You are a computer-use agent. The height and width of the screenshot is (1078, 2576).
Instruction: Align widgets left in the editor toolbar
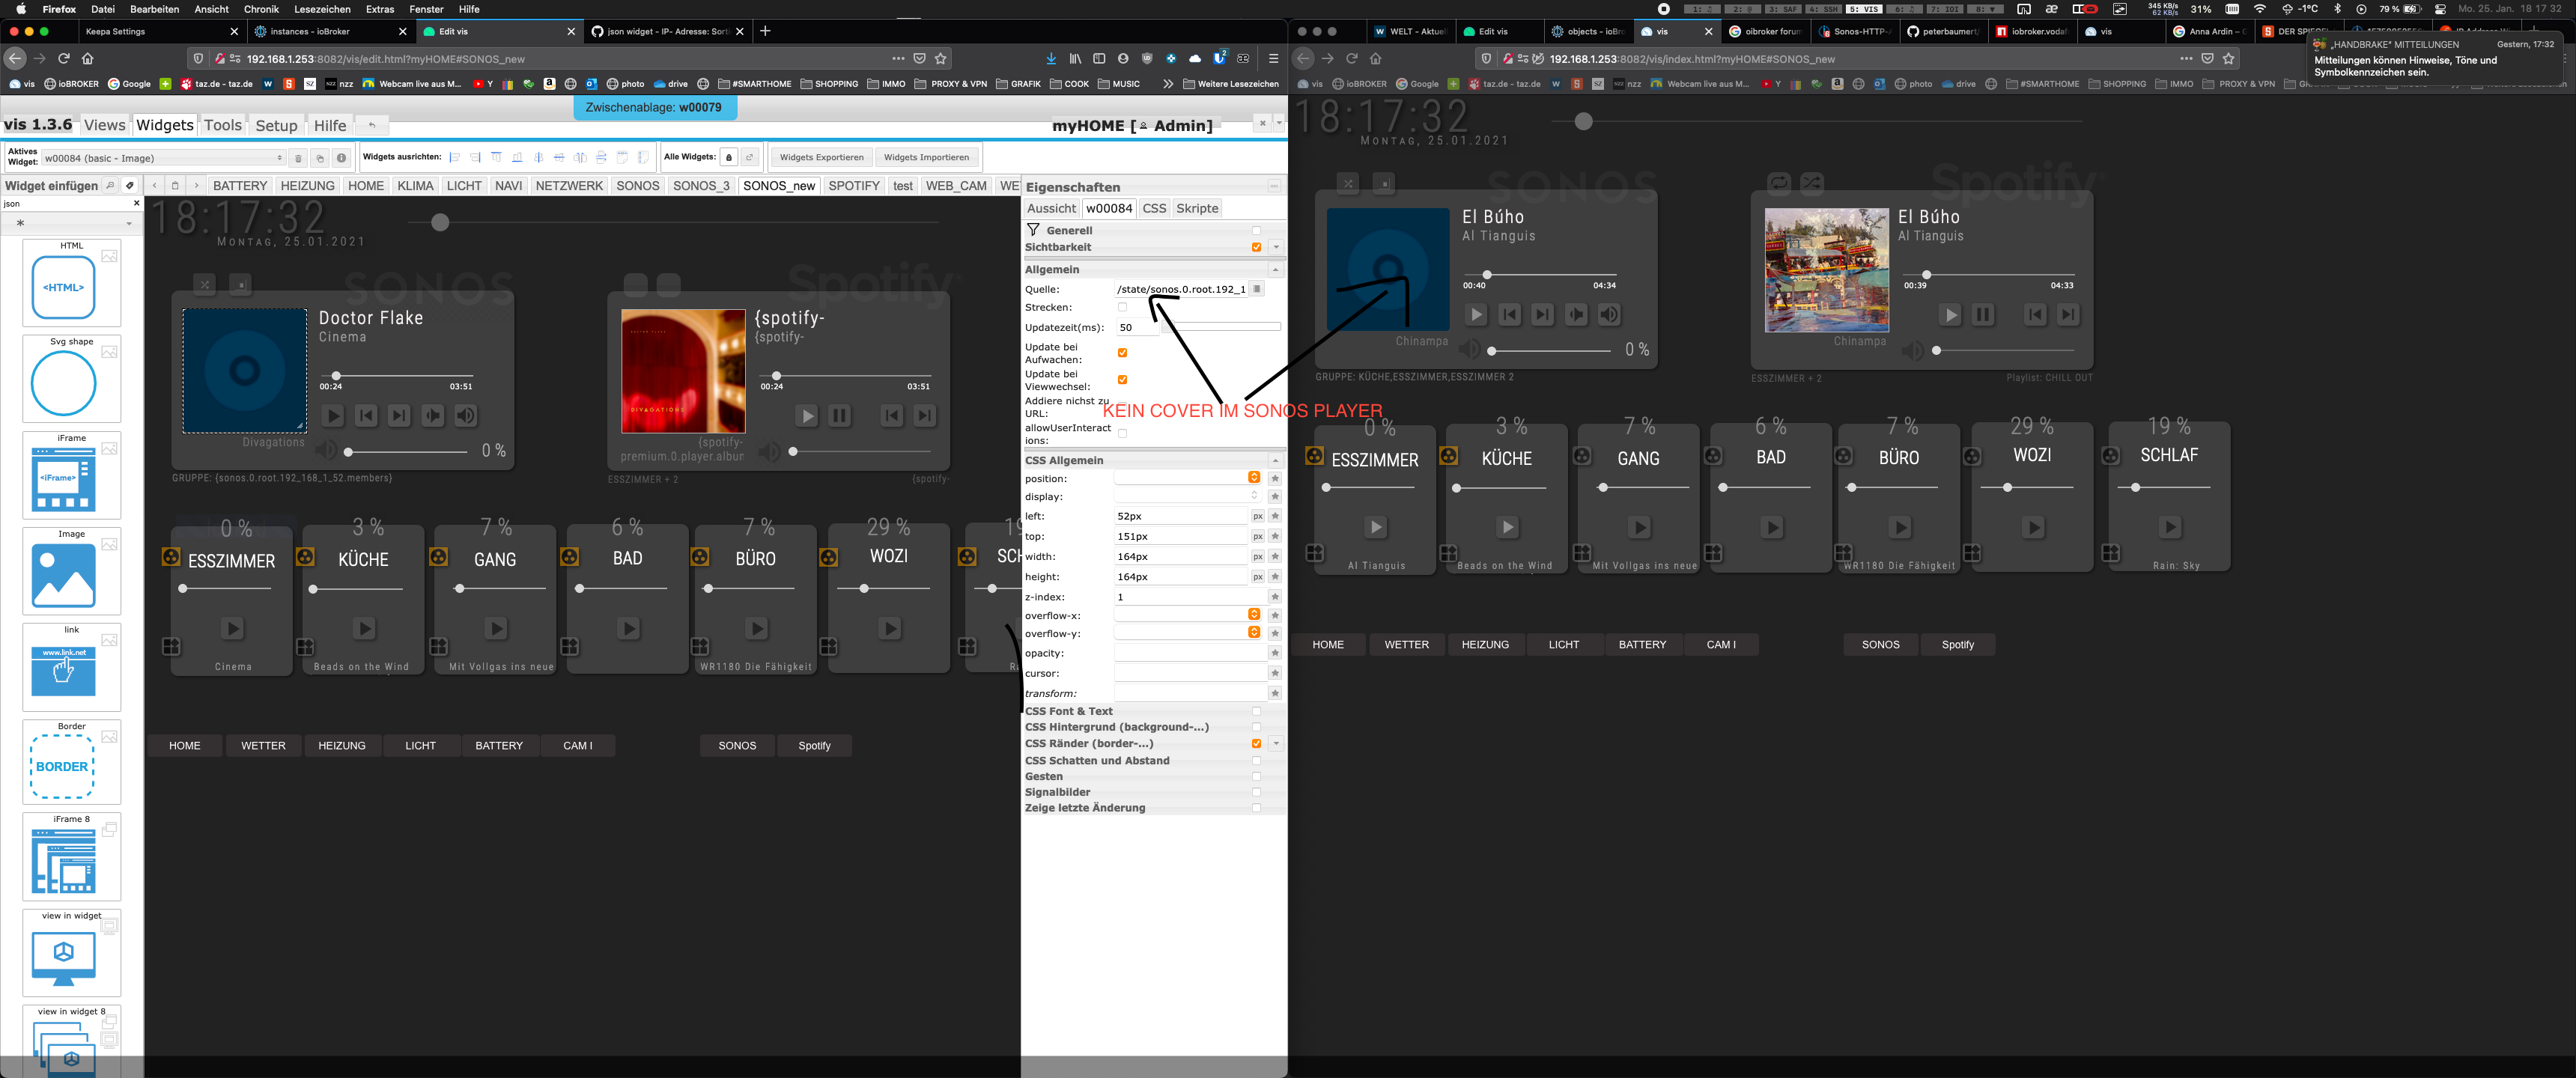455,157
